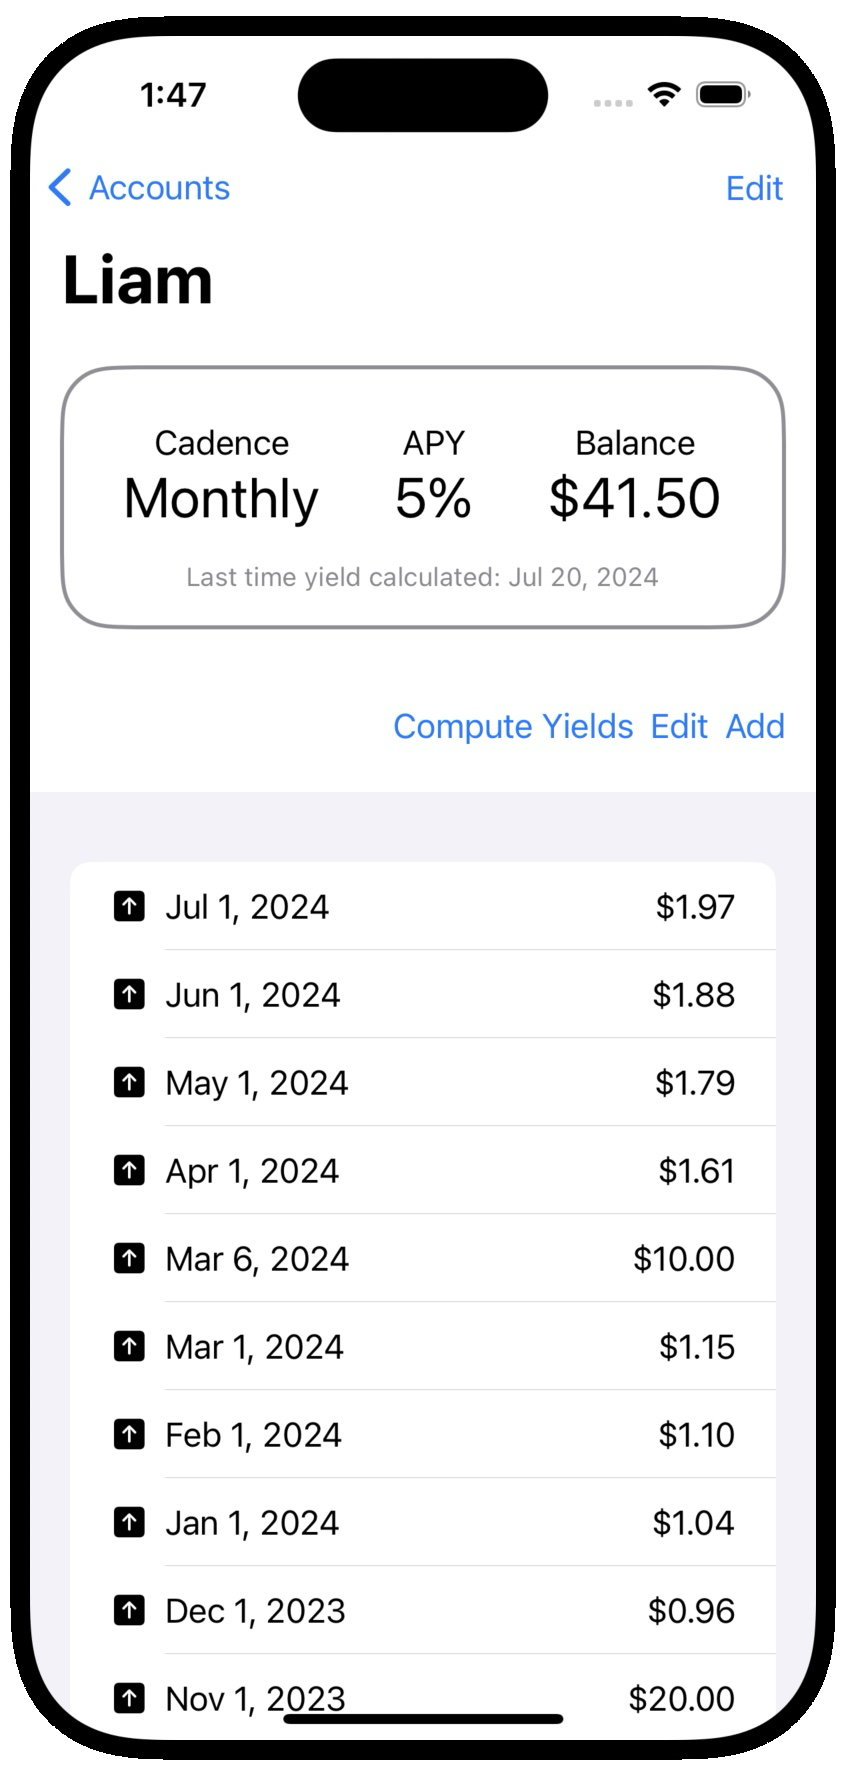This screenshot has width=846, height=1772.
Task: Tap the Balance $41.50 summary
Action: tap(634, 497)
